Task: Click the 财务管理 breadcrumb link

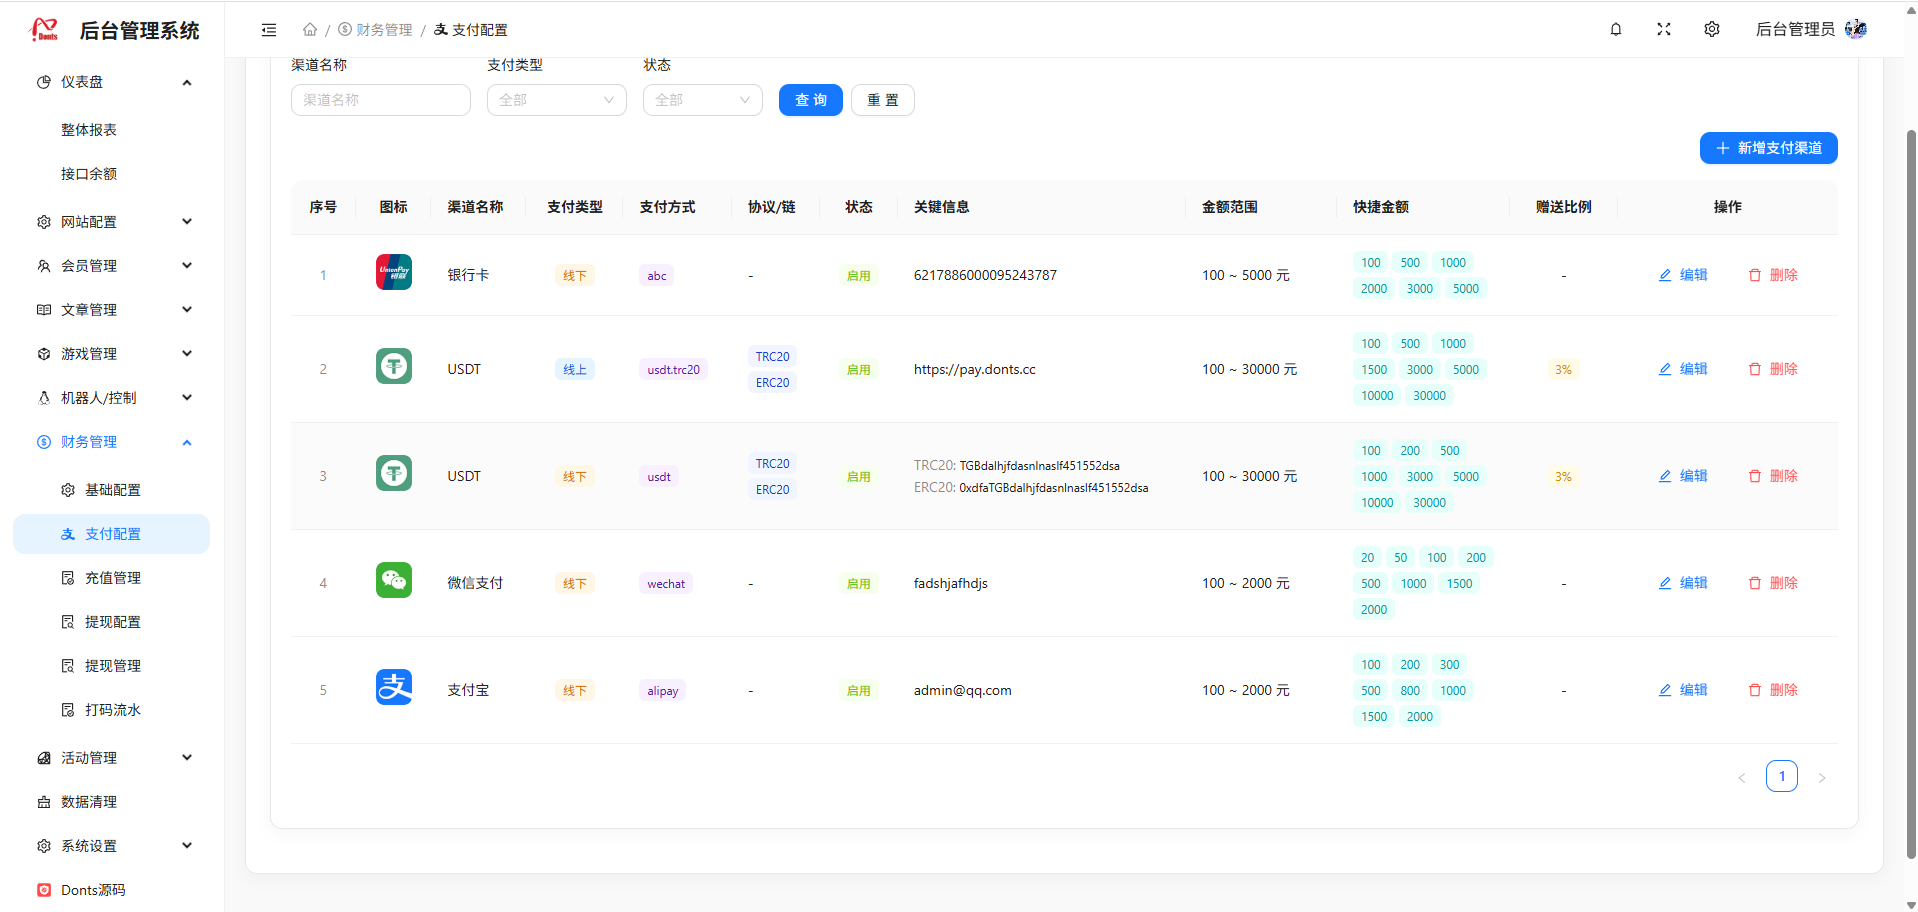Action: 376,30
